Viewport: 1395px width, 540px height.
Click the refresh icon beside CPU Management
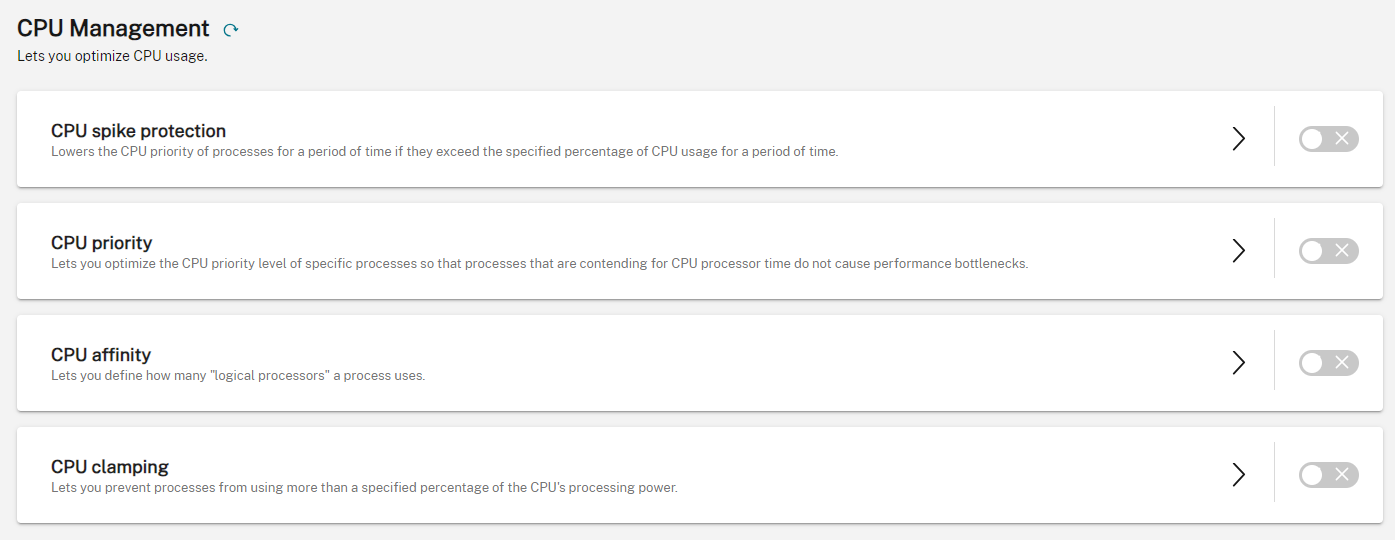click(231, 31)
